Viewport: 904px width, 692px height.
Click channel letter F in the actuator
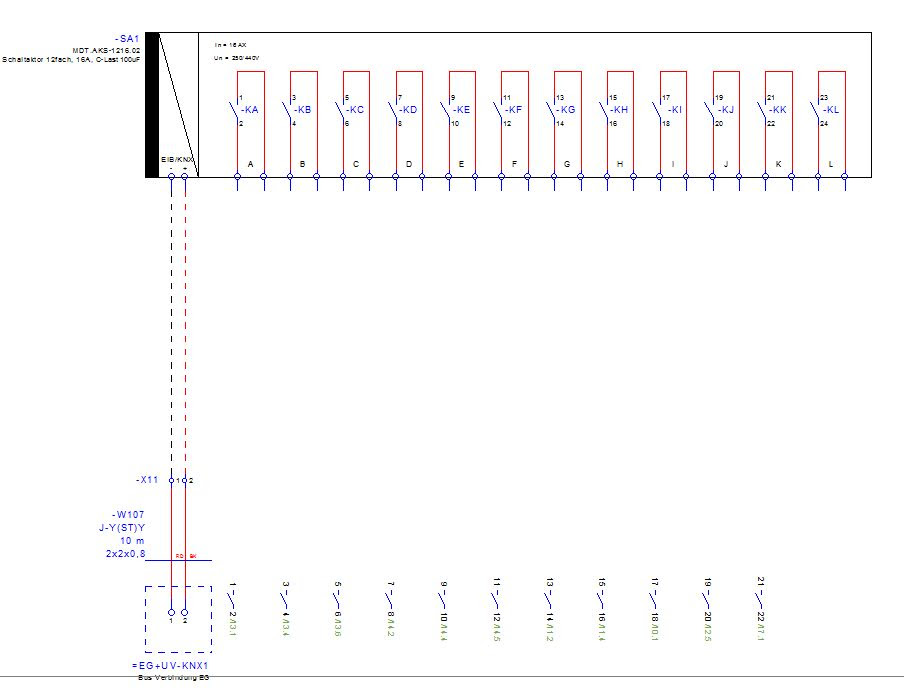514,164
